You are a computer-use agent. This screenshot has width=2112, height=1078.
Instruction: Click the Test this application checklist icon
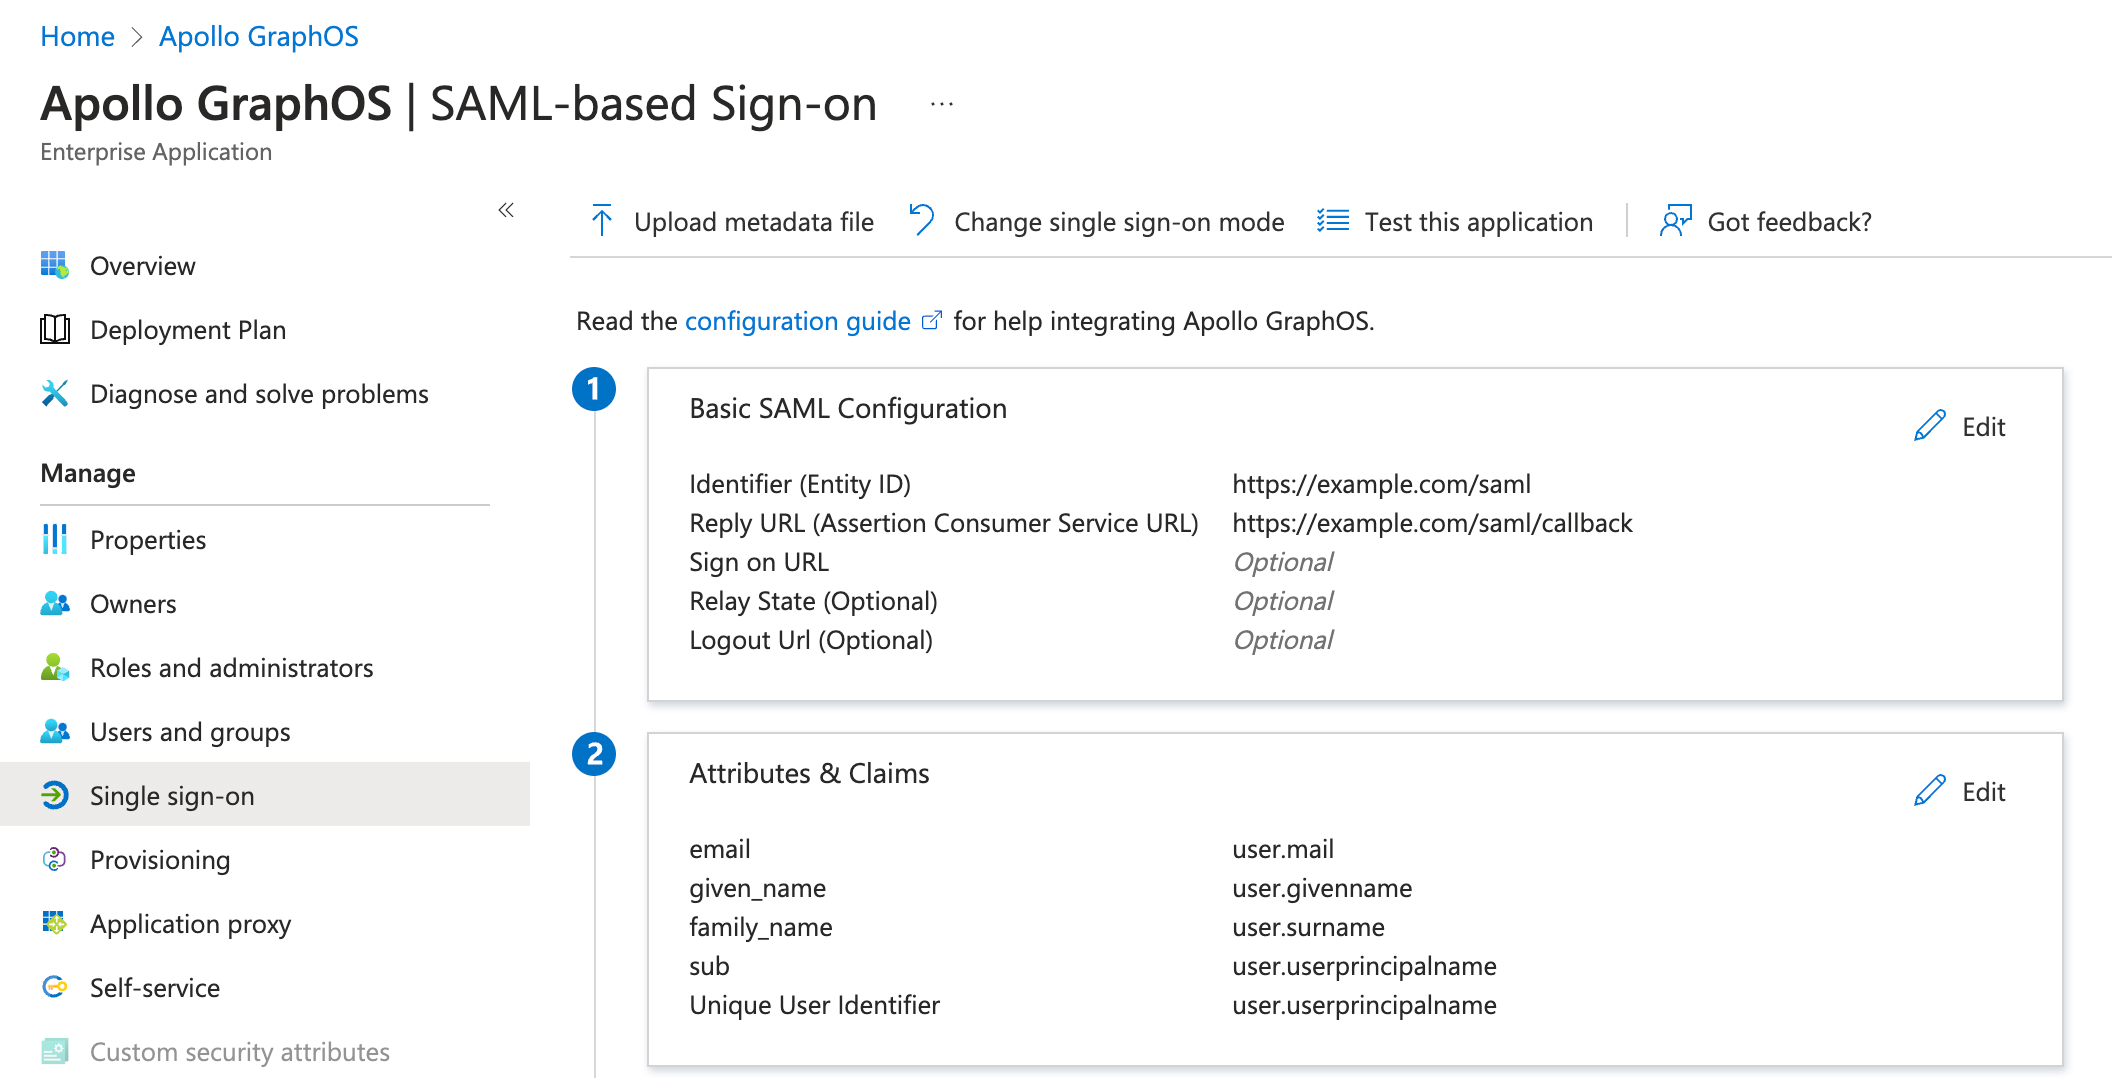pos(1332,221)
